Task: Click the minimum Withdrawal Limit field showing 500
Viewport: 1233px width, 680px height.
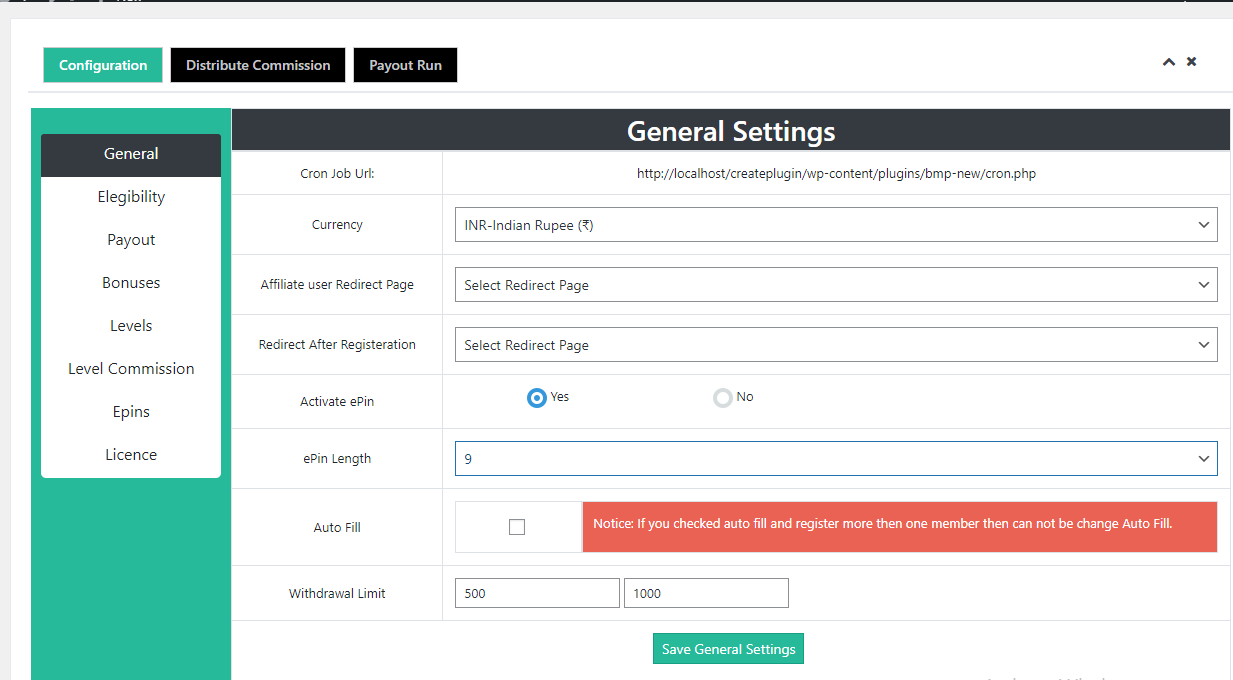Action: point(537,593)
